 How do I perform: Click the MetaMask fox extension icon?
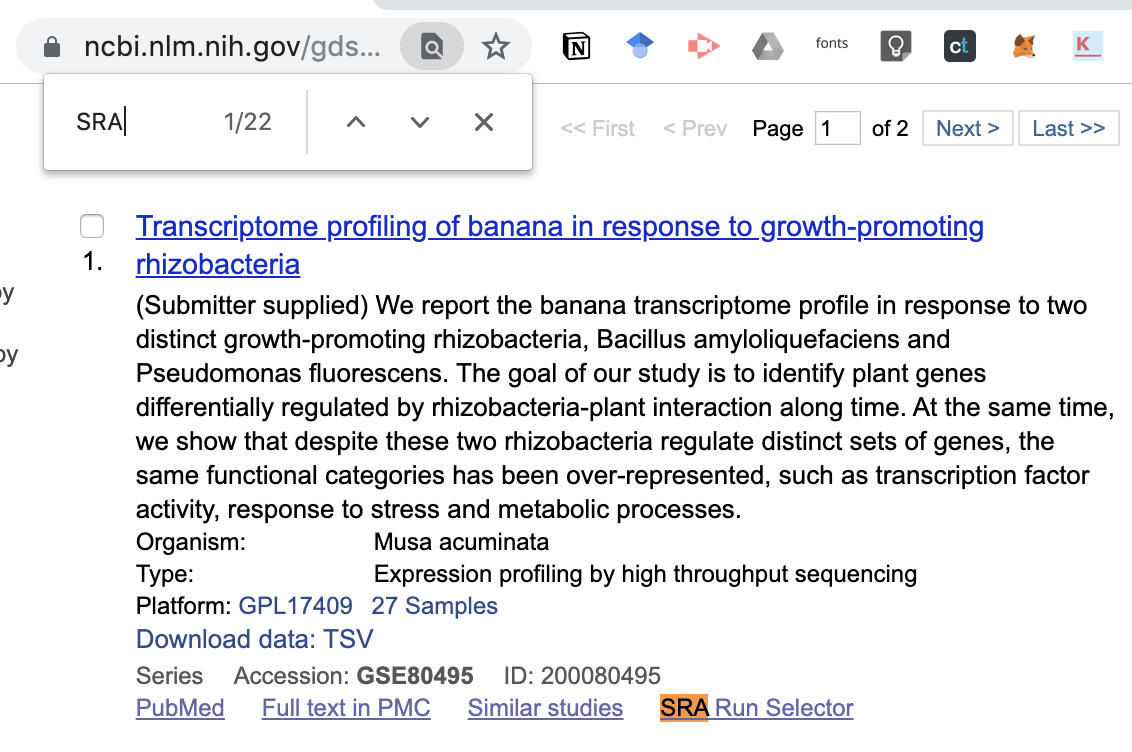pos(1023,46)
